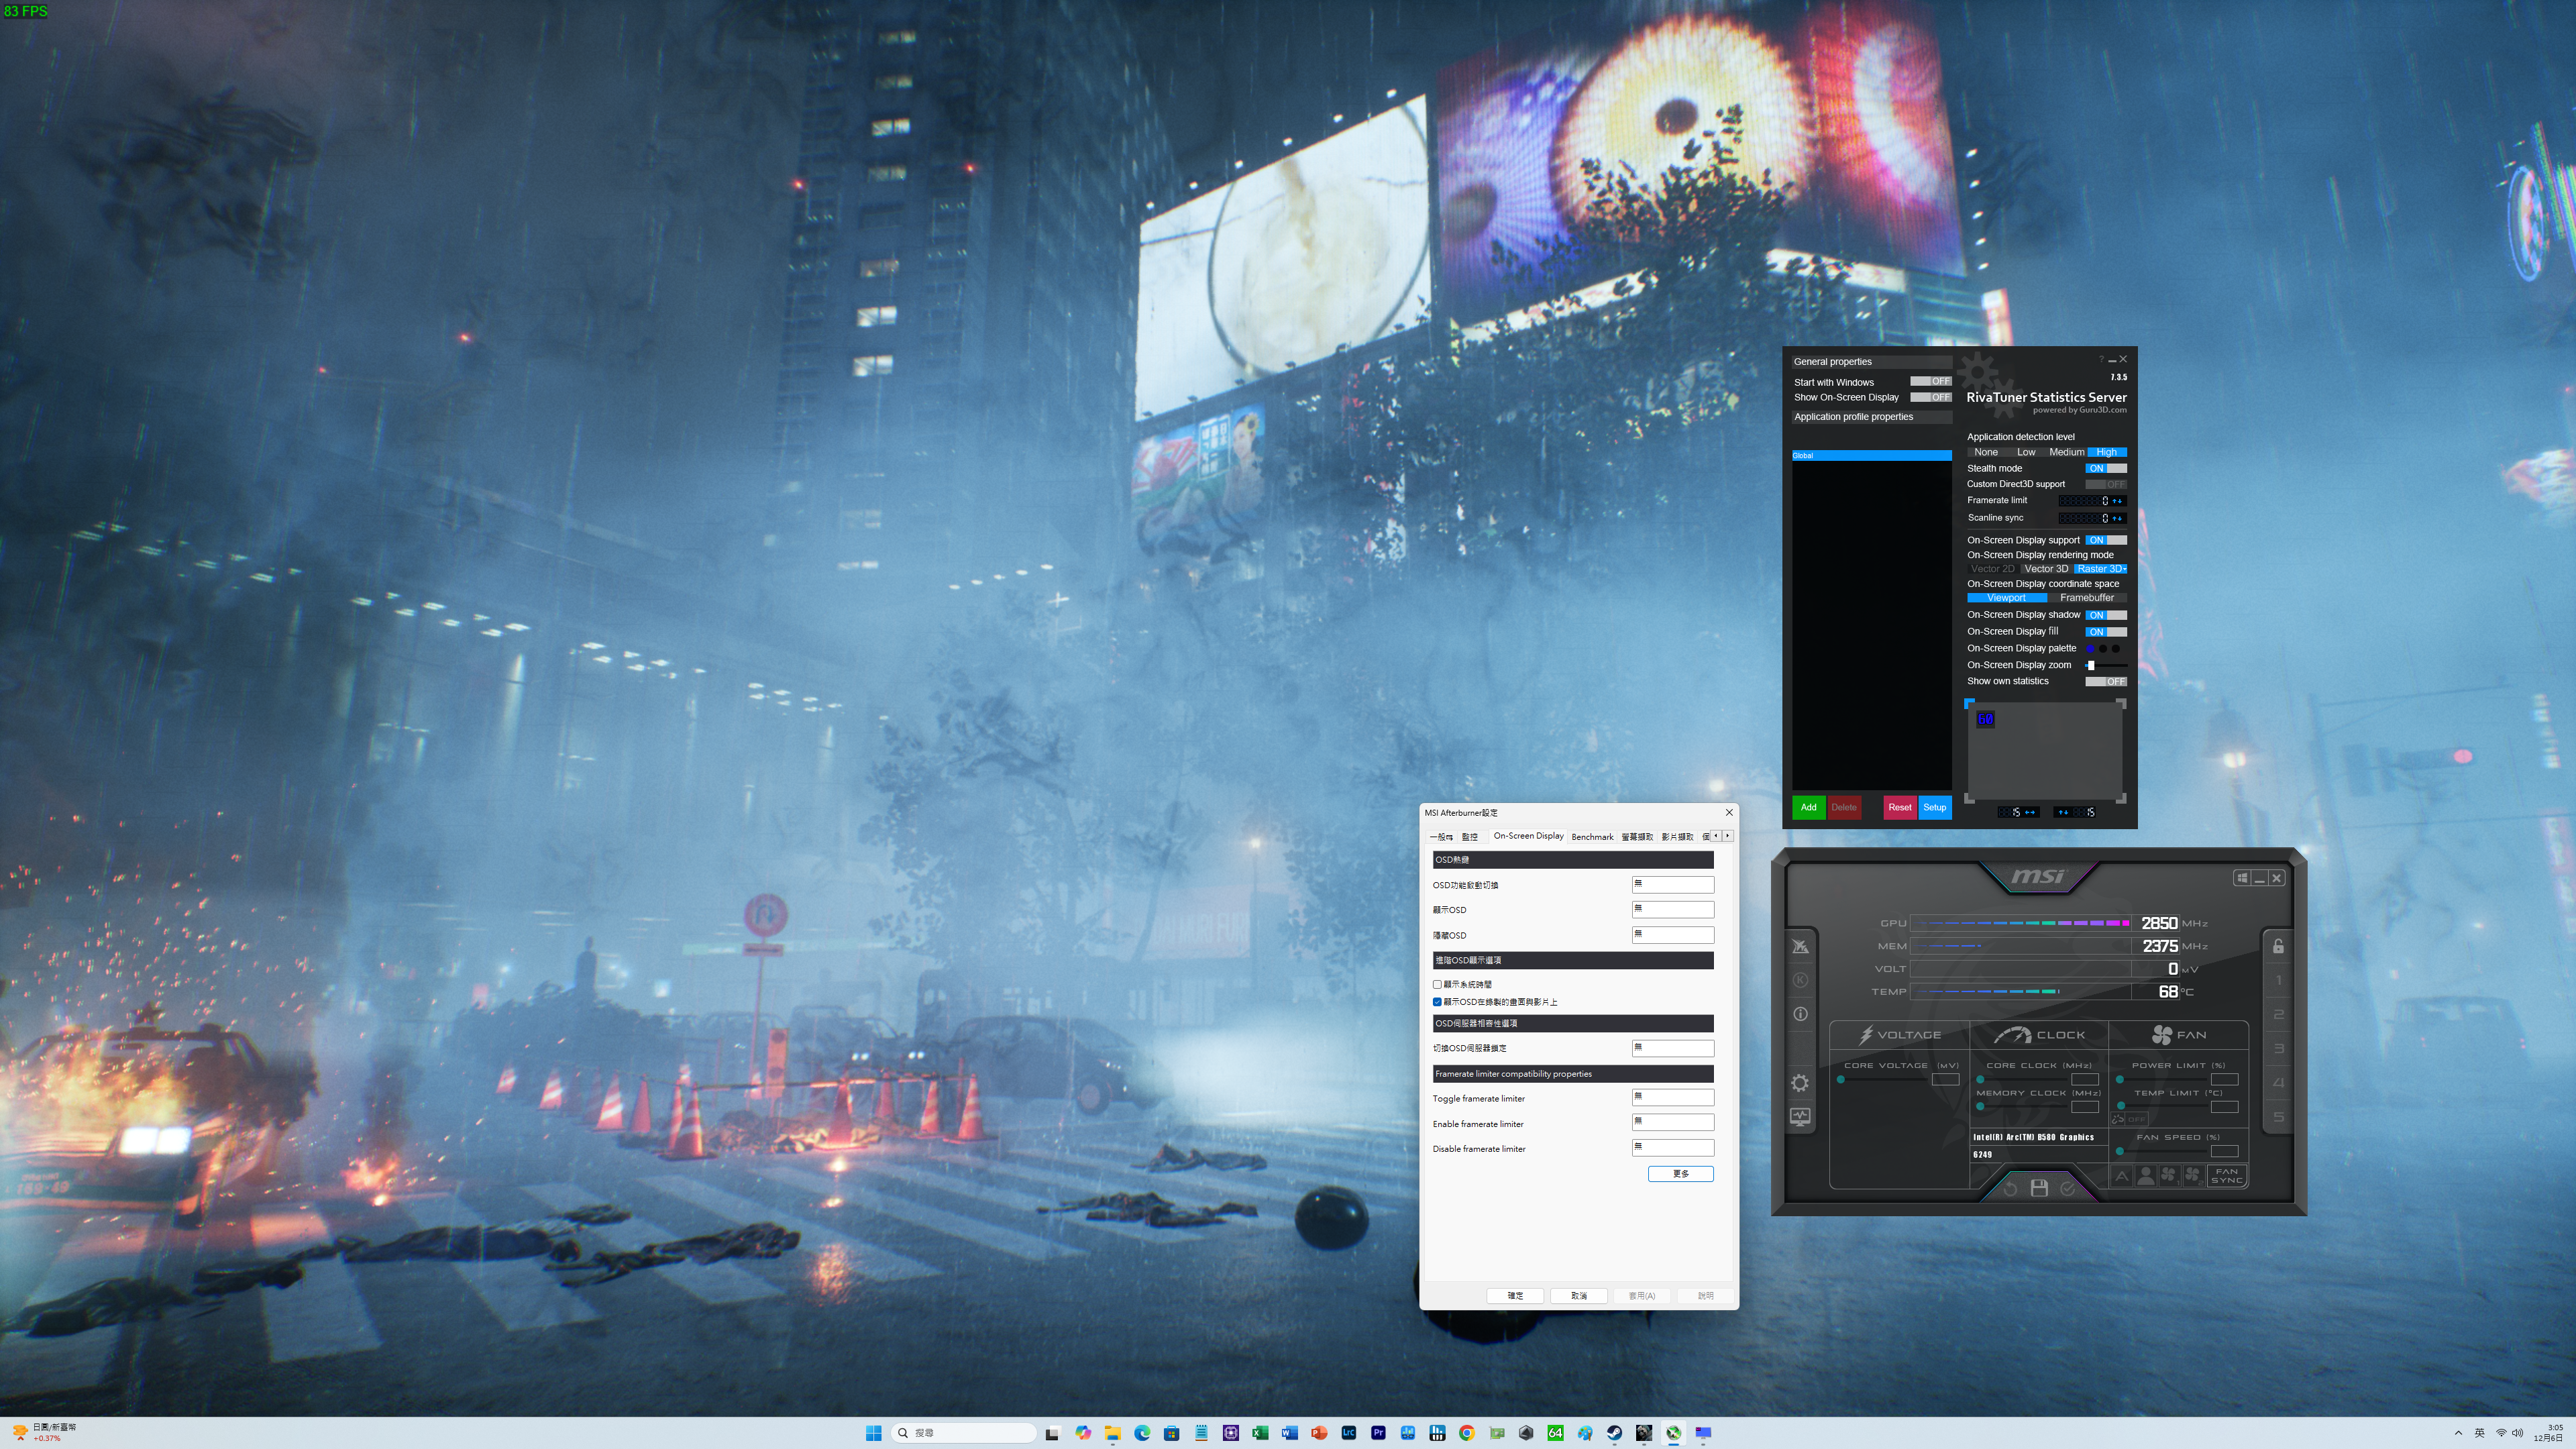Click the save floppy icon in Afterburner
Viewport: 2576px width, 1449px height.
[2039, 1188]
